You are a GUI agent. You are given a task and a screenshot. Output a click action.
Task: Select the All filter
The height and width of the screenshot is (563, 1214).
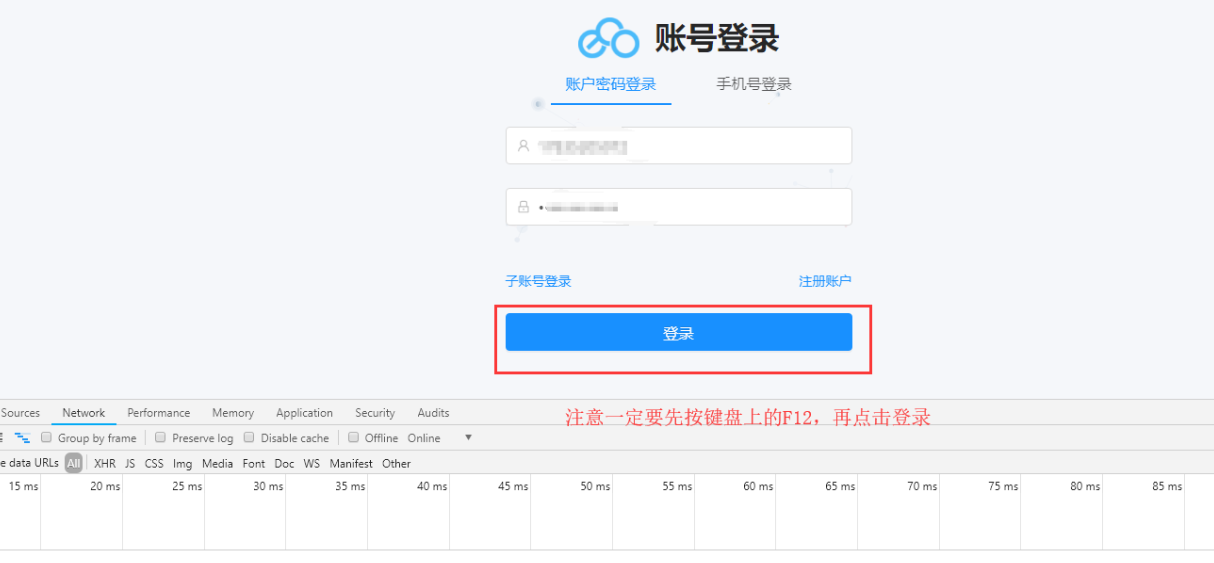pos(74,463)
